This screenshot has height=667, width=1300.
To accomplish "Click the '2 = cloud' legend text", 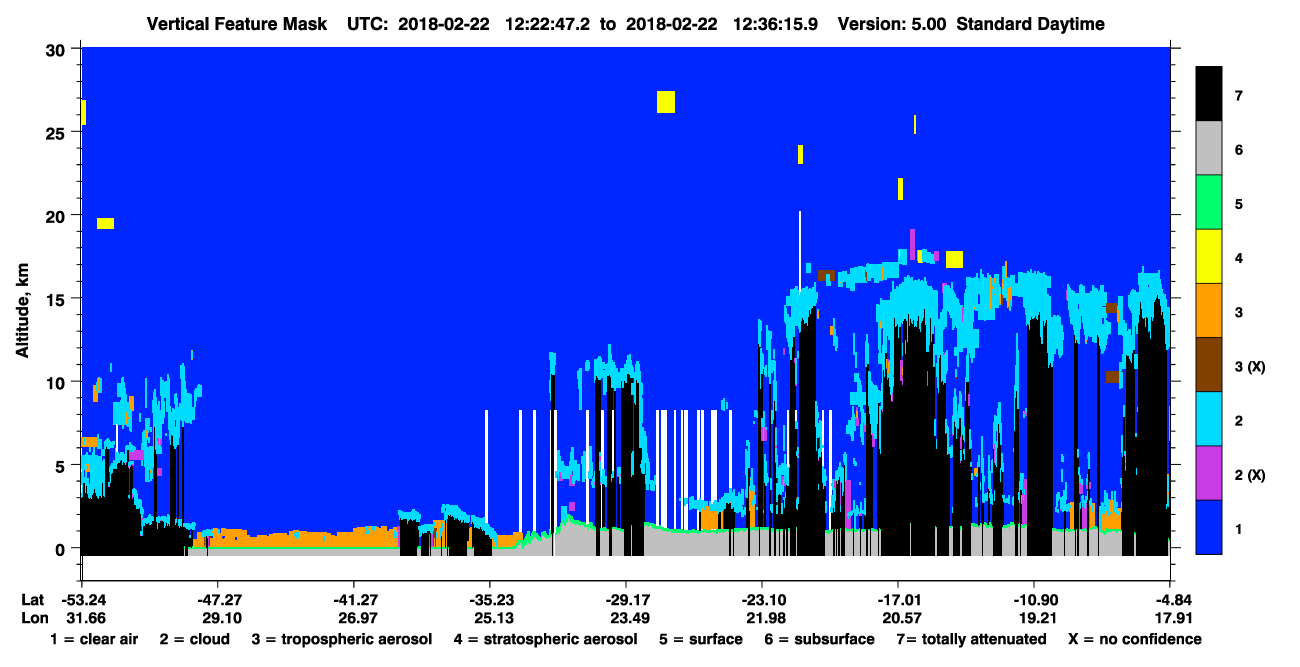I will (194, 639).
